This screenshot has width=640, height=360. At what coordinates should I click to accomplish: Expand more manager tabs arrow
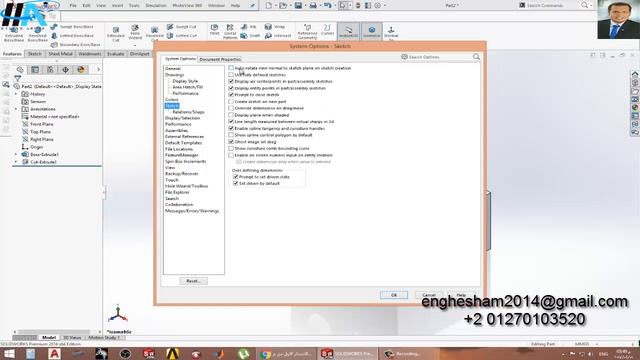click(x=98, y=70)
